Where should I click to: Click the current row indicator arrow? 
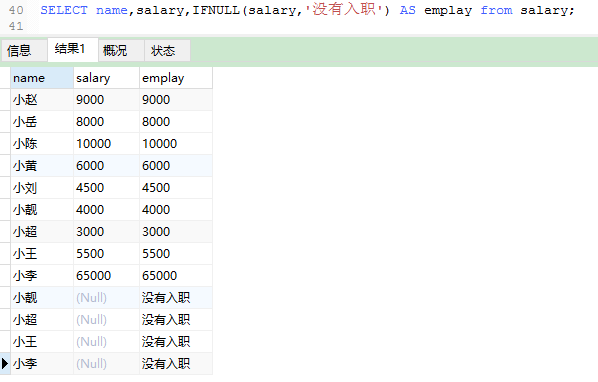(5, 364)
